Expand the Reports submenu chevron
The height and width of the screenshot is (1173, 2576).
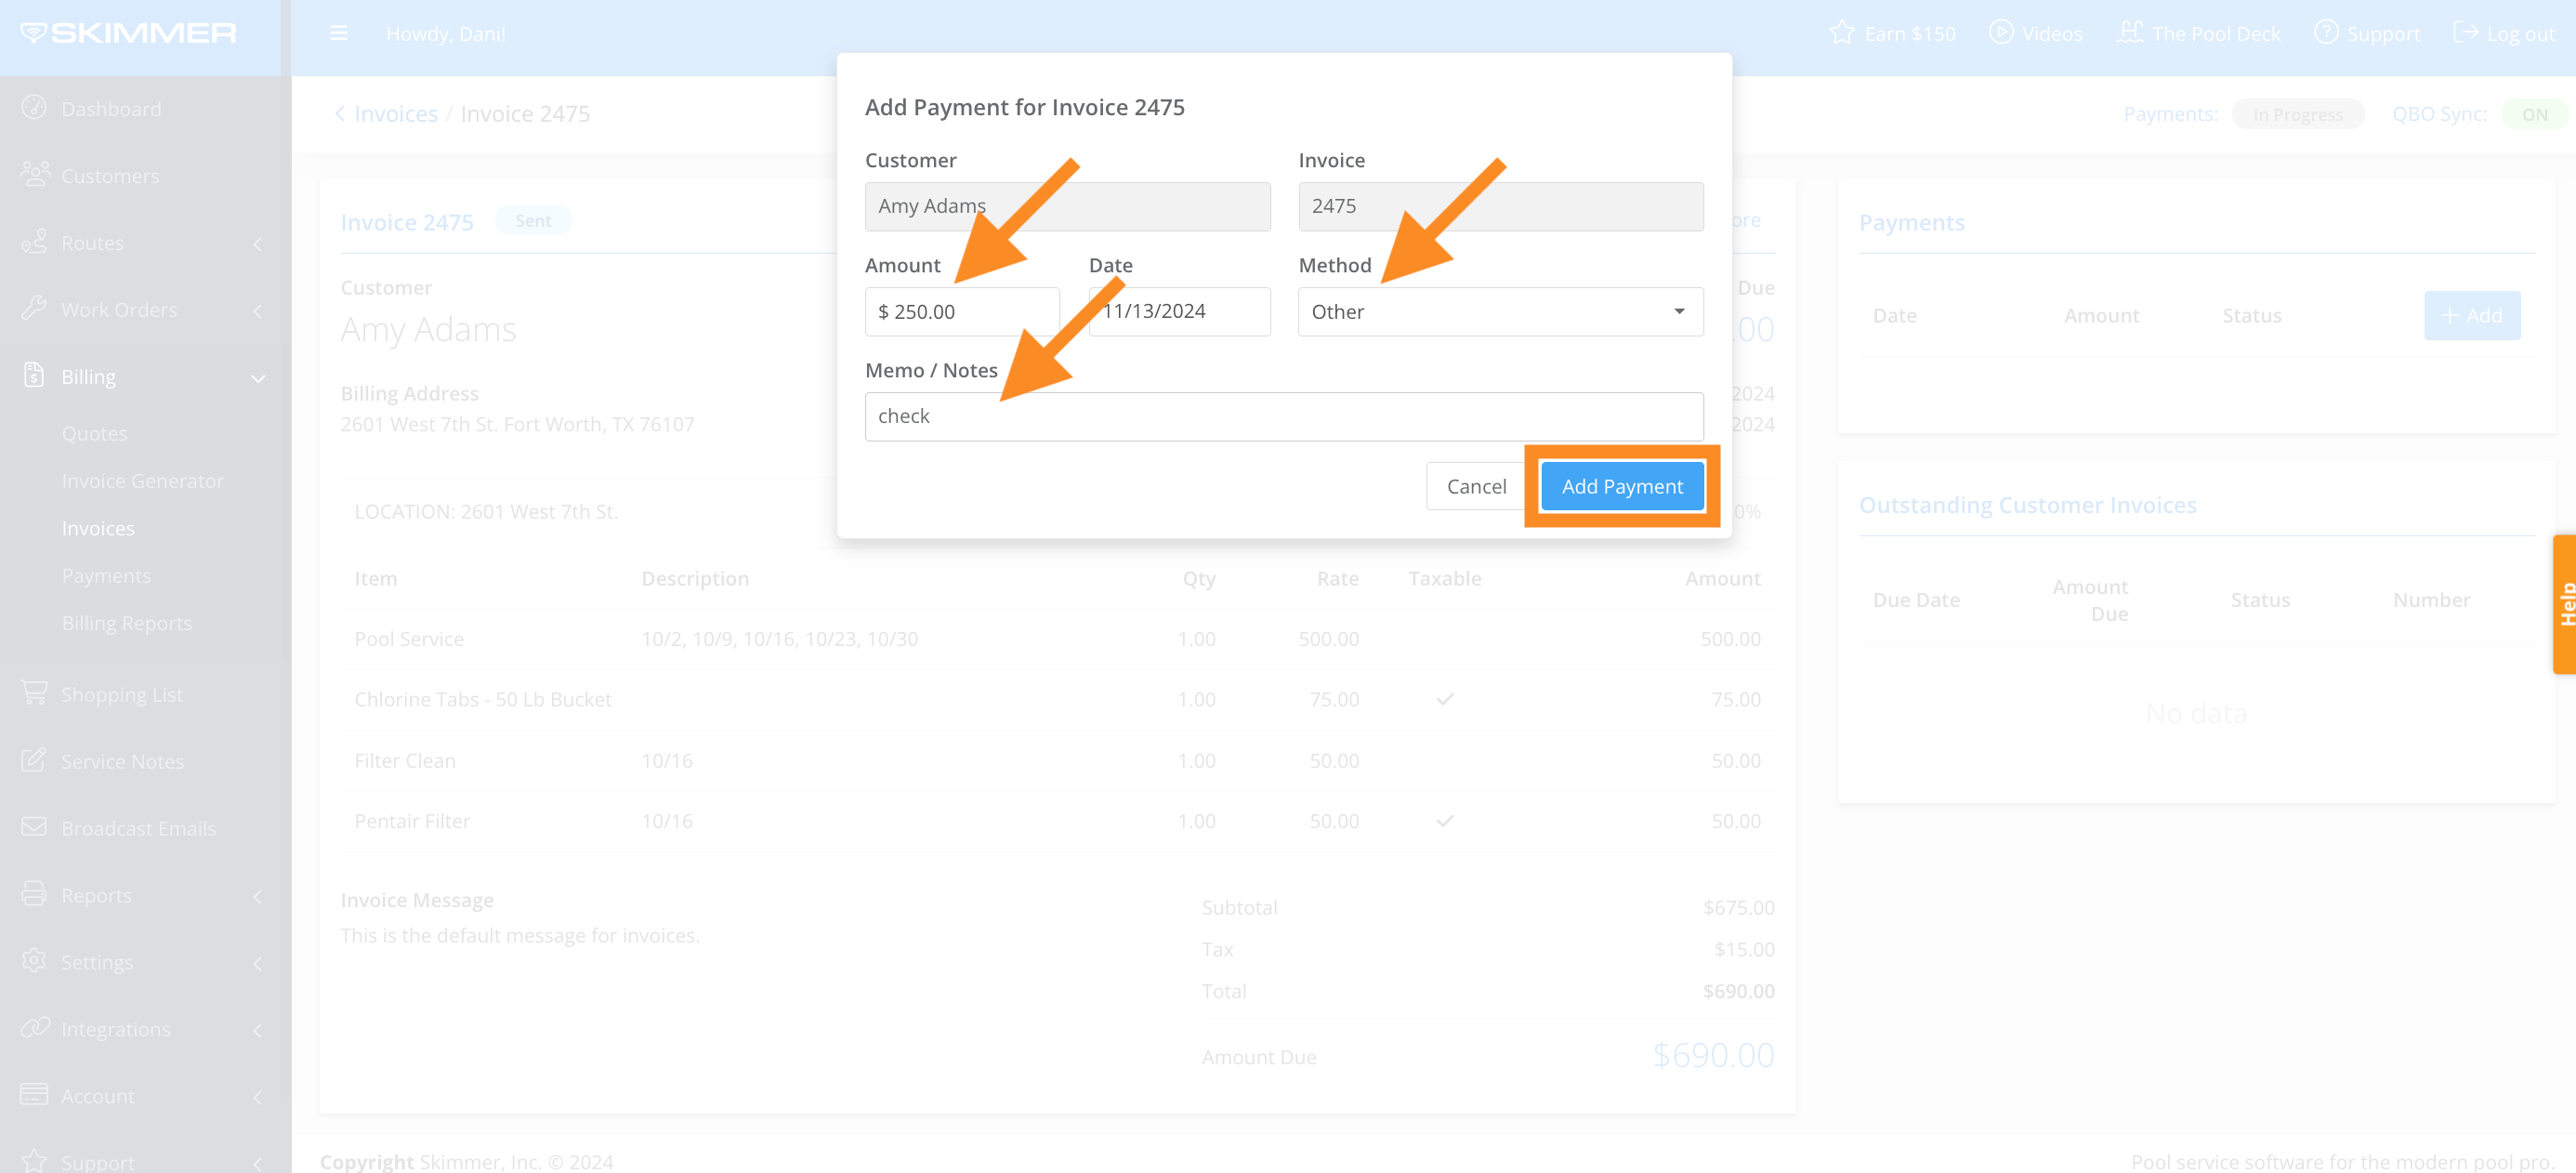click(x=258, y=897)
